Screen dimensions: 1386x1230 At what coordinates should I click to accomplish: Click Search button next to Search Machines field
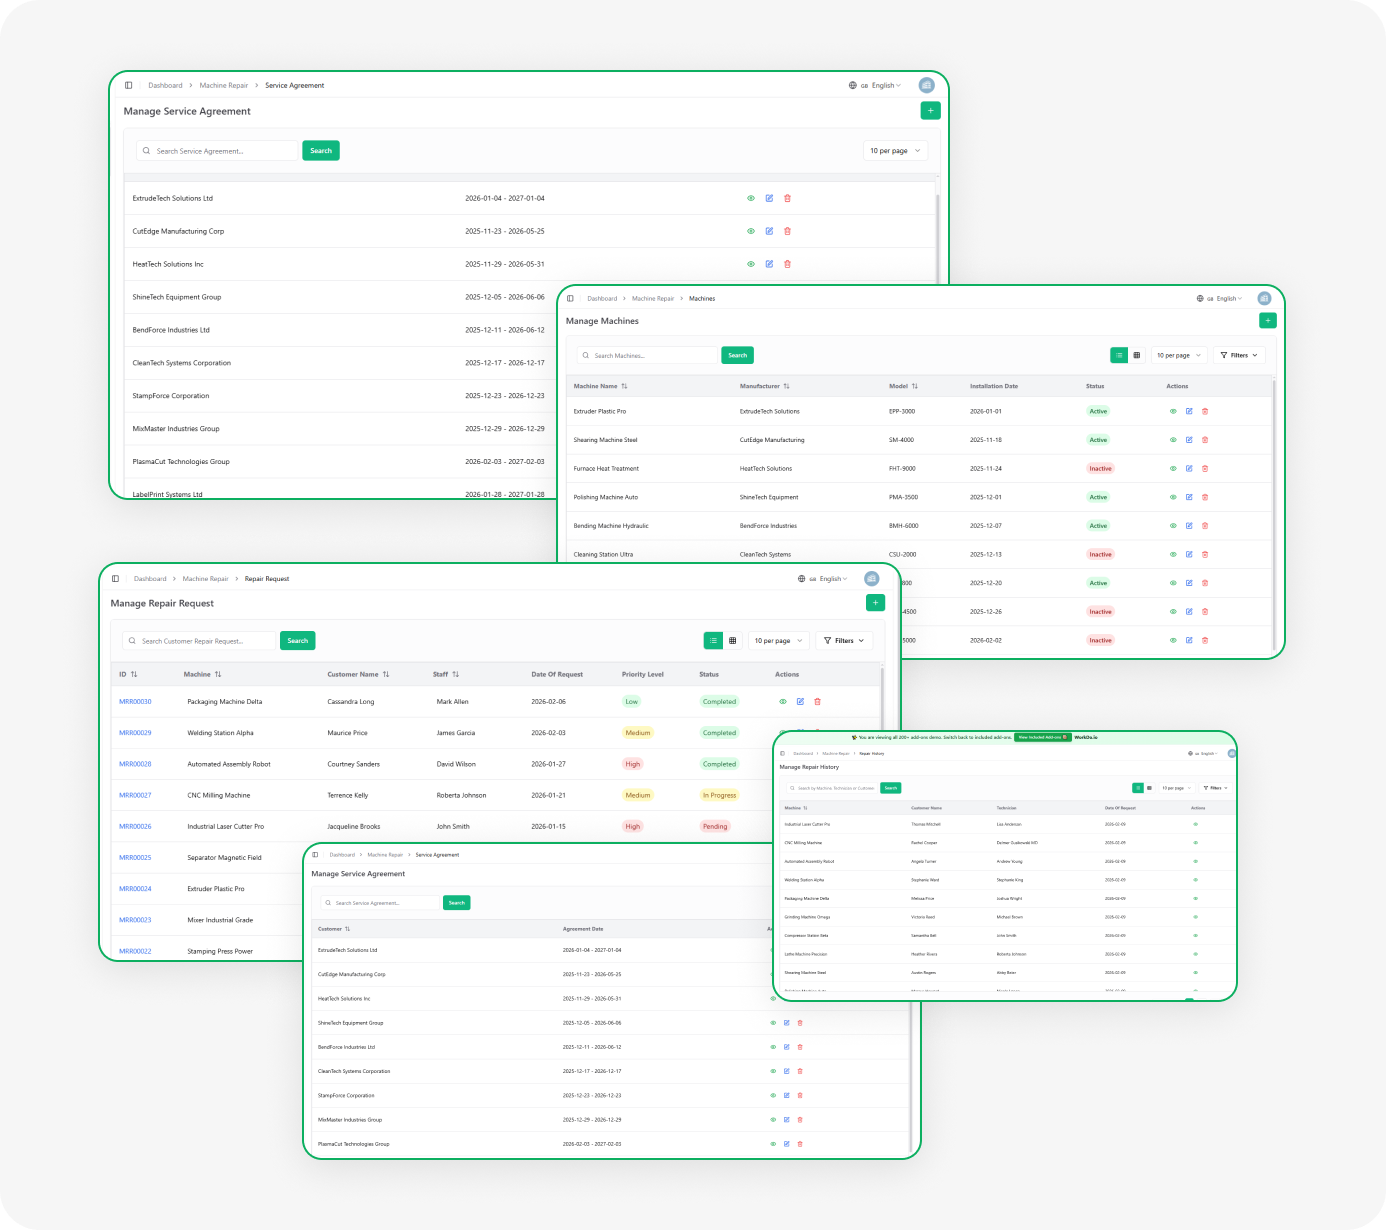tap(738, 355)
